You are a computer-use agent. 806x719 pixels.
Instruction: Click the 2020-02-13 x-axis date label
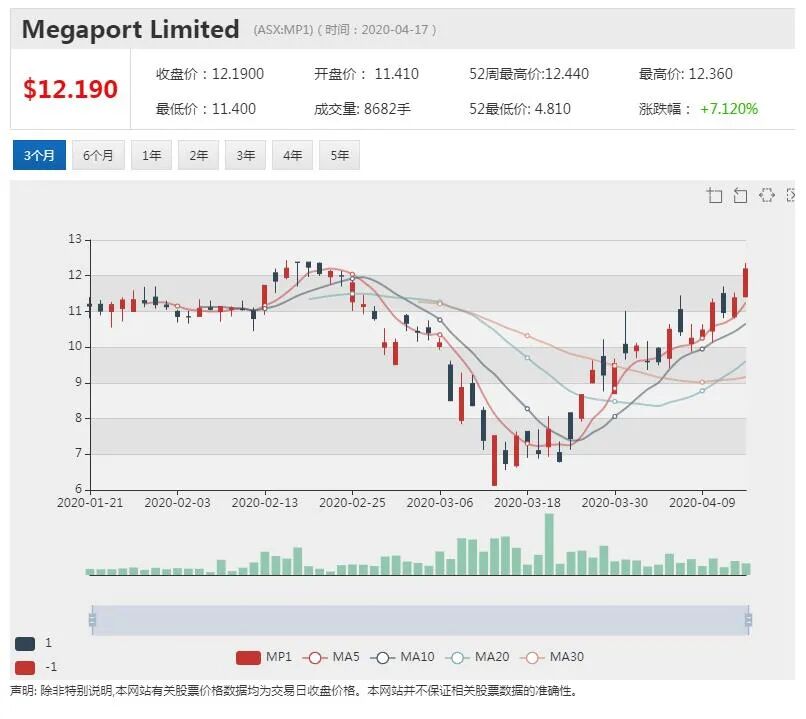tap(265, 503)
